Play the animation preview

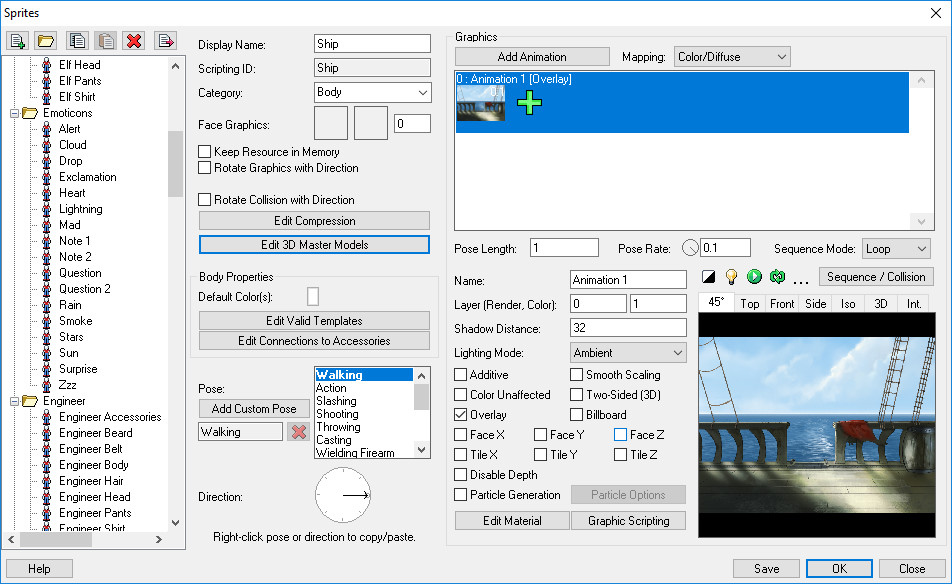click(753, 278)
